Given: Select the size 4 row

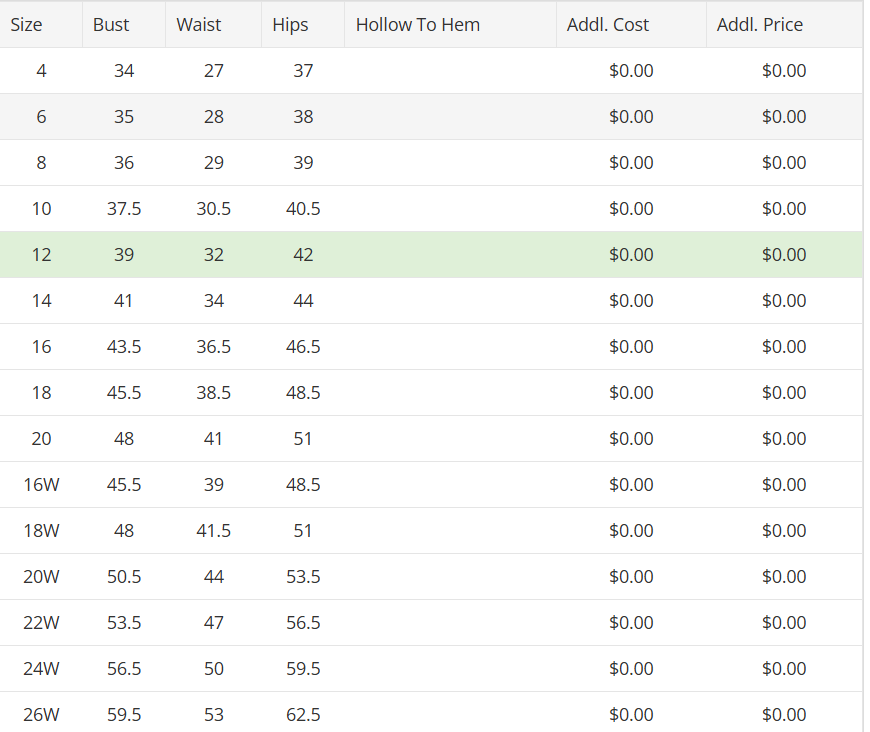Looking at the screenshot, I should point(431,70).
